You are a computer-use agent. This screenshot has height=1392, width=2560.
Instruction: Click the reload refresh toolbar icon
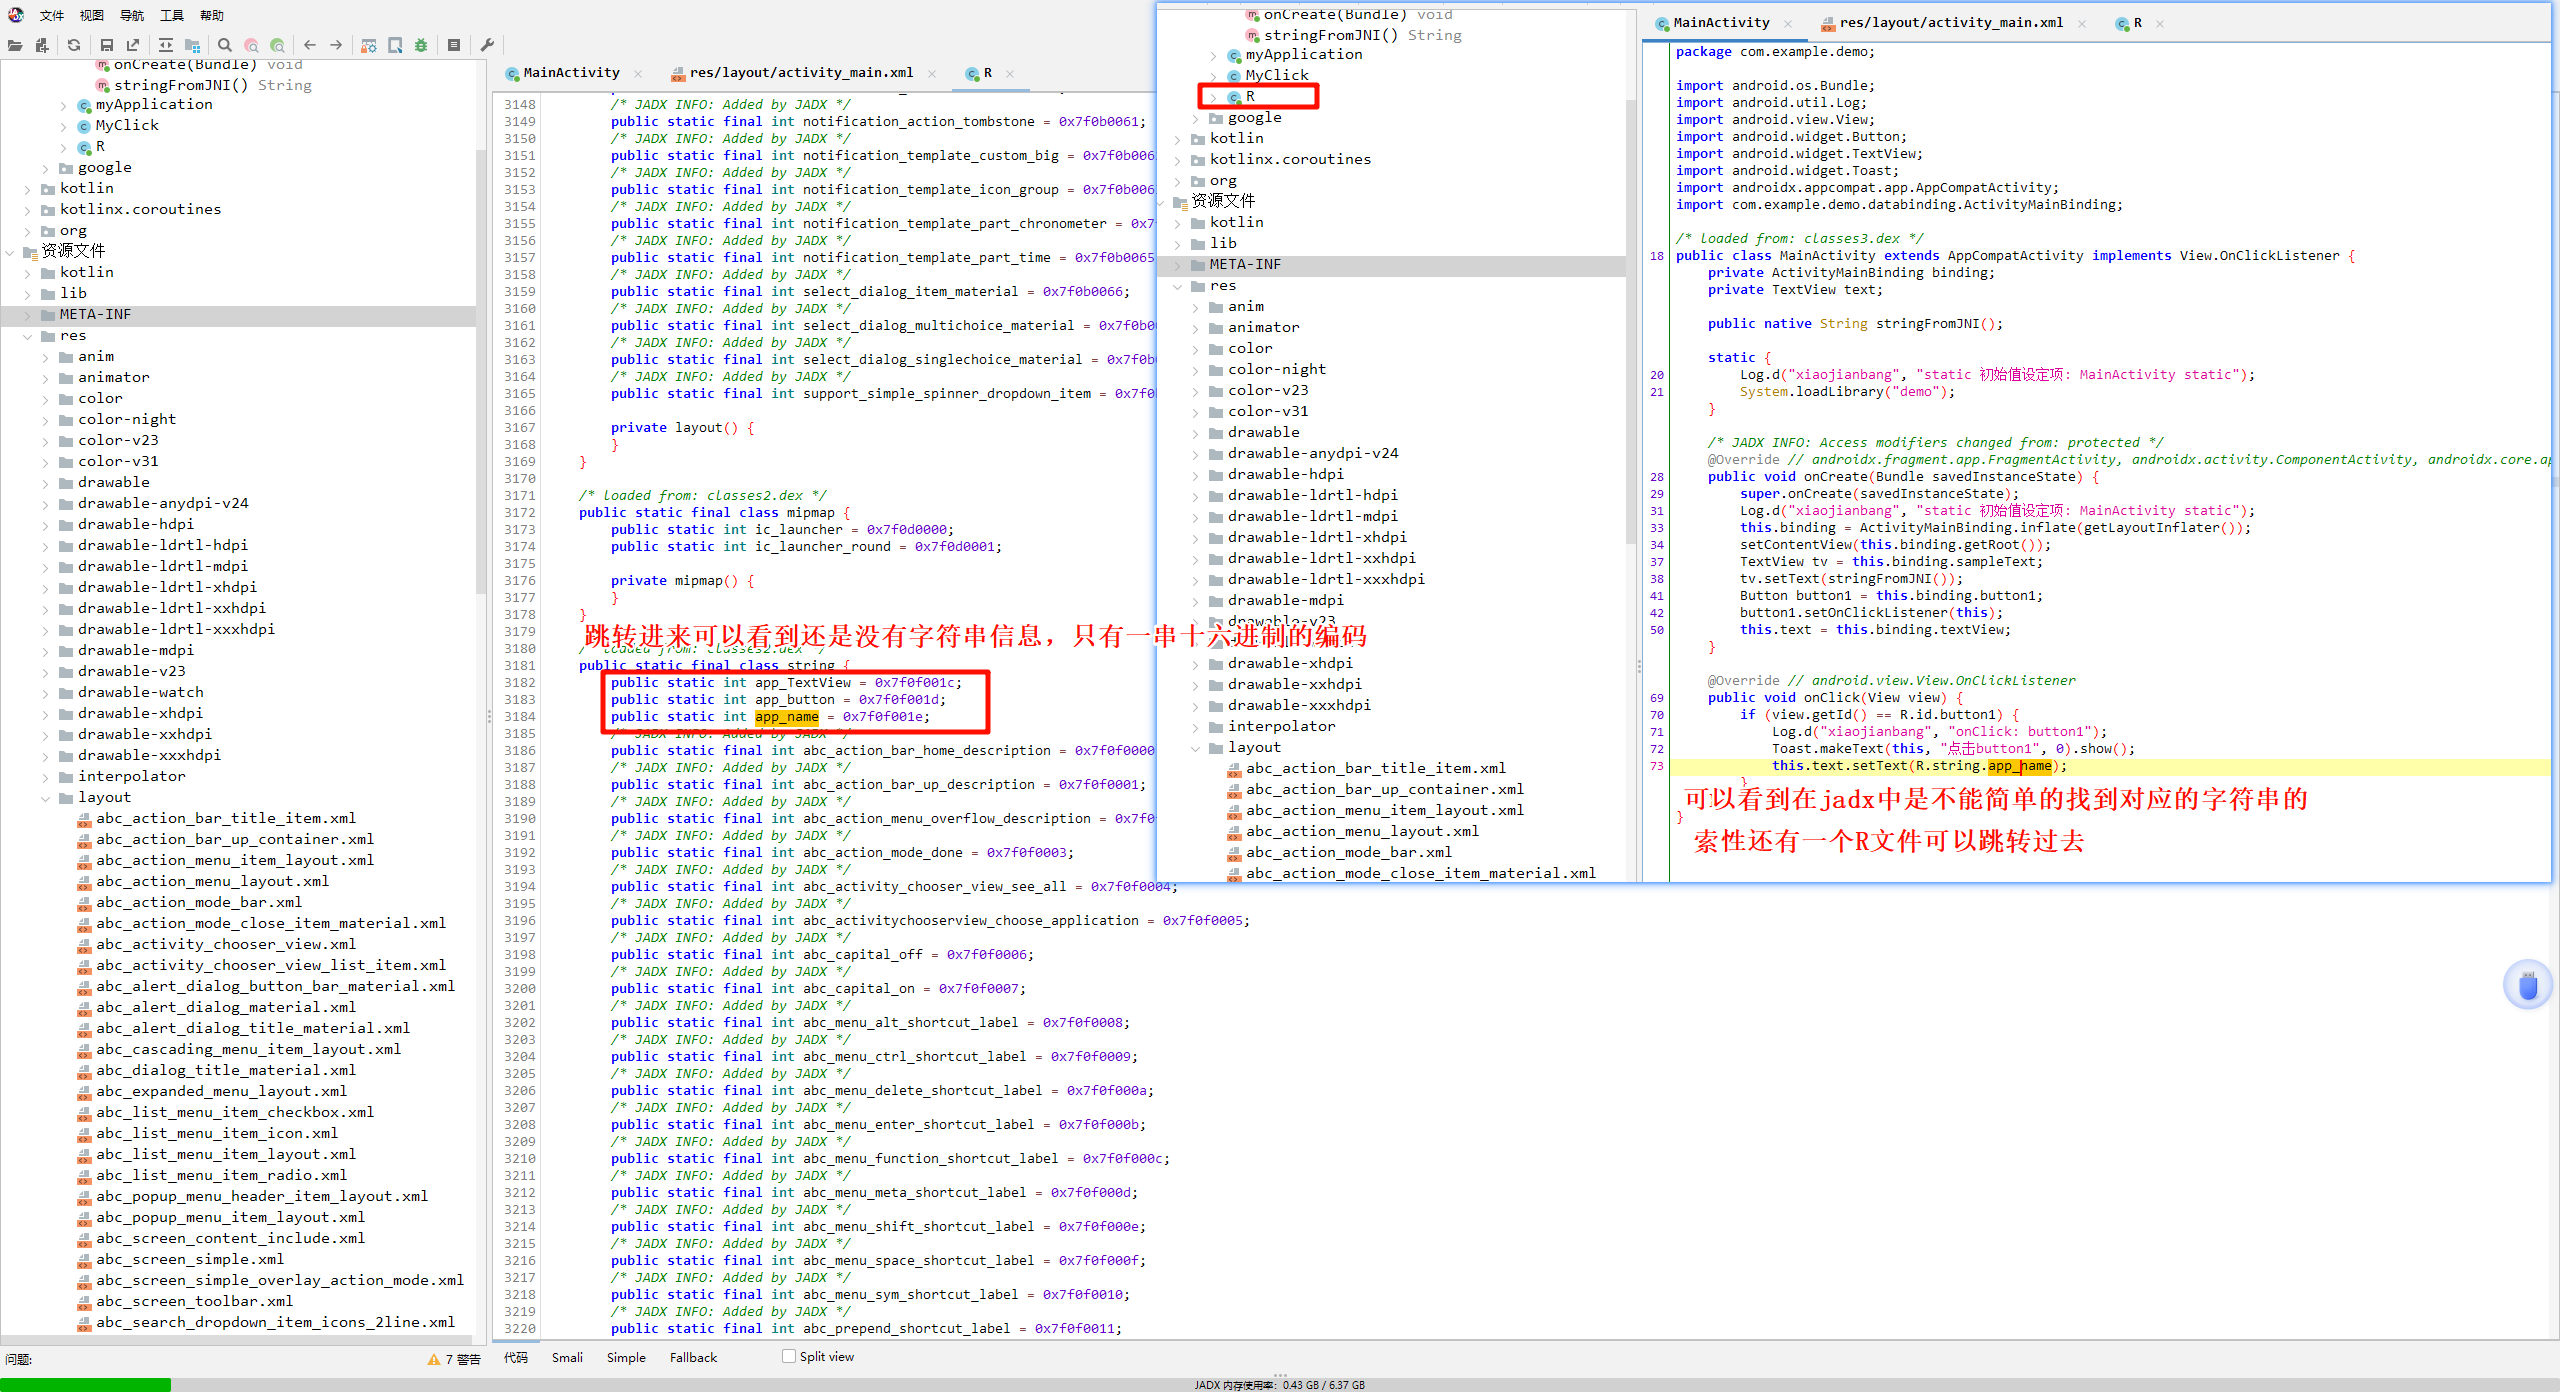click(x=74, y=45)
